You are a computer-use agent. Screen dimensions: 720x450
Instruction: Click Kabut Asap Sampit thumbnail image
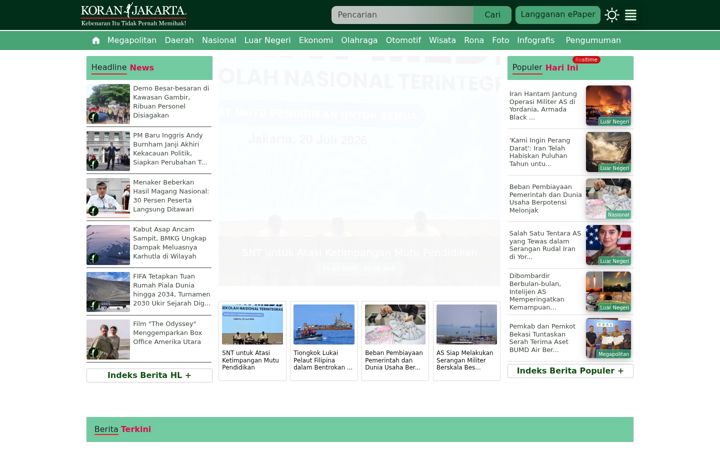(108, 245)
